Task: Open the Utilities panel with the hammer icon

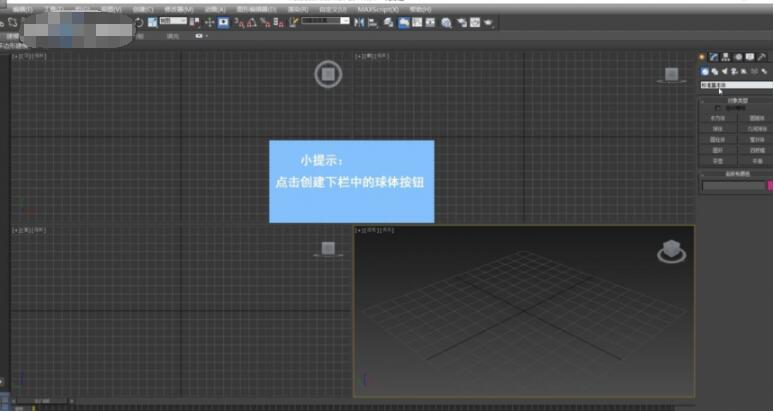Action: tap(762, 57)
